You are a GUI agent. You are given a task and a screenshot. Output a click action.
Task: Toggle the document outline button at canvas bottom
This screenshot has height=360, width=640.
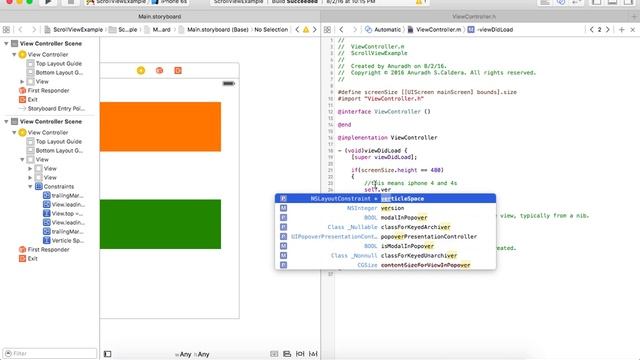click(x=107, y=354)
